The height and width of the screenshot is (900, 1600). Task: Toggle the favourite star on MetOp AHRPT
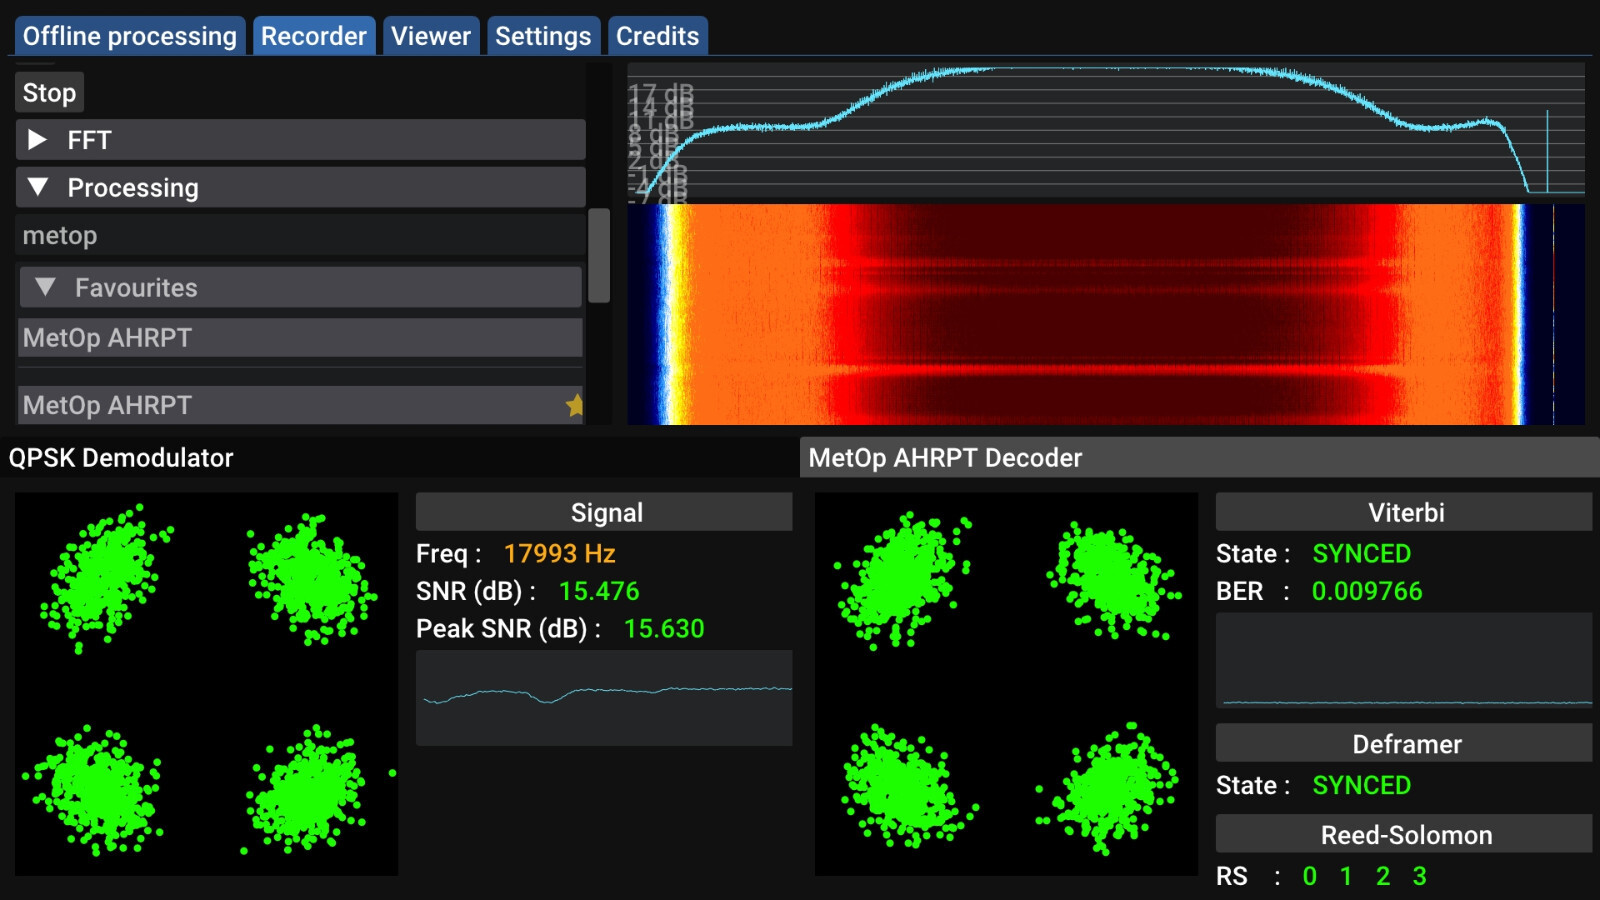(574, 405)
